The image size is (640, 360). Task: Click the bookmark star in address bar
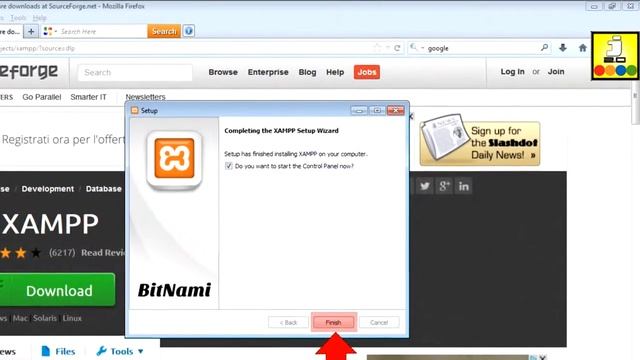pos(377,48)
